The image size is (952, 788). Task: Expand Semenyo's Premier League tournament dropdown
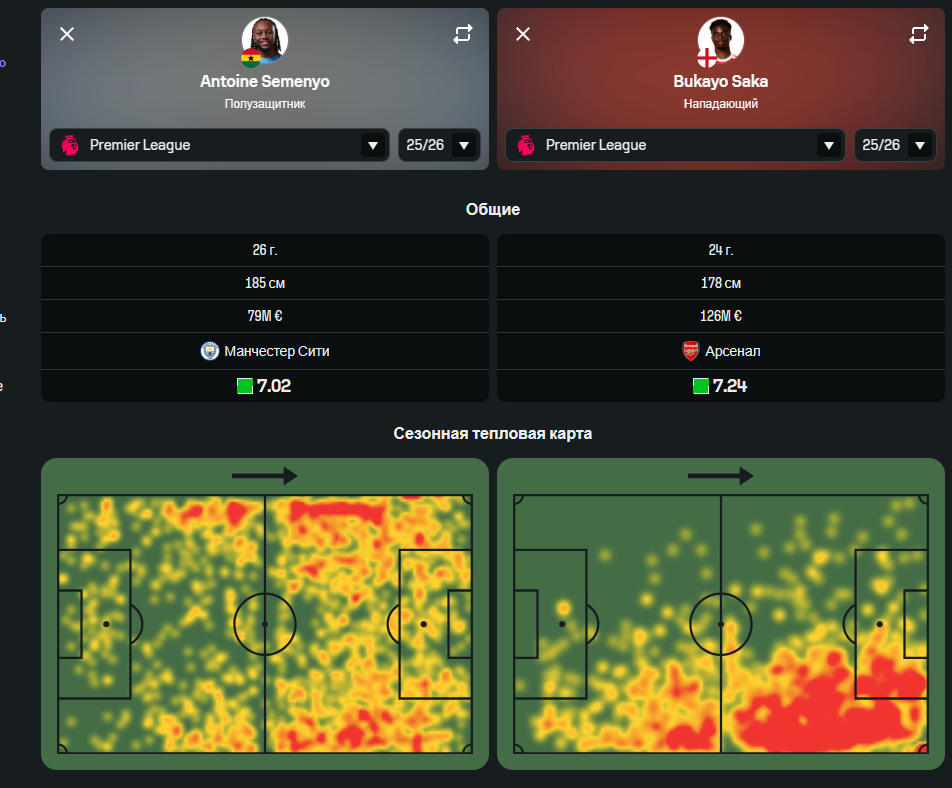tap(219, 145)
